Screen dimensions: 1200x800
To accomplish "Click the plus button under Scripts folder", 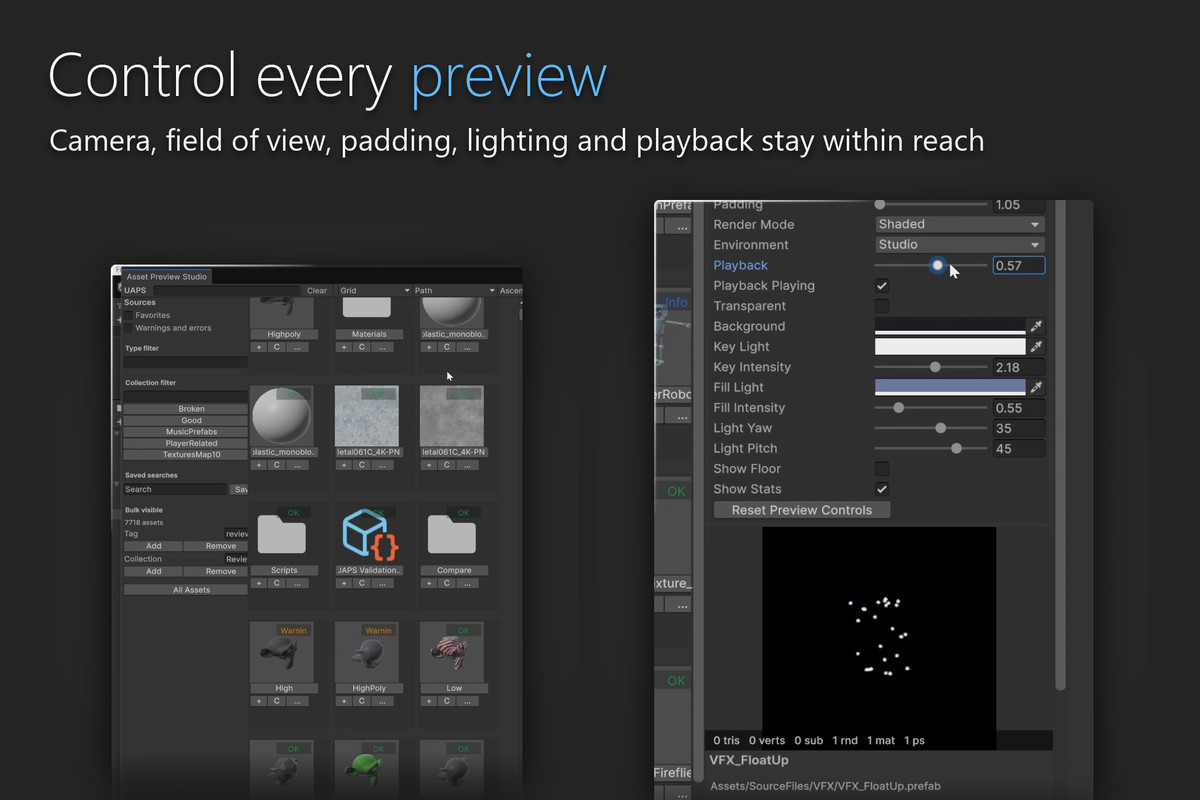I will coord(260,583).
